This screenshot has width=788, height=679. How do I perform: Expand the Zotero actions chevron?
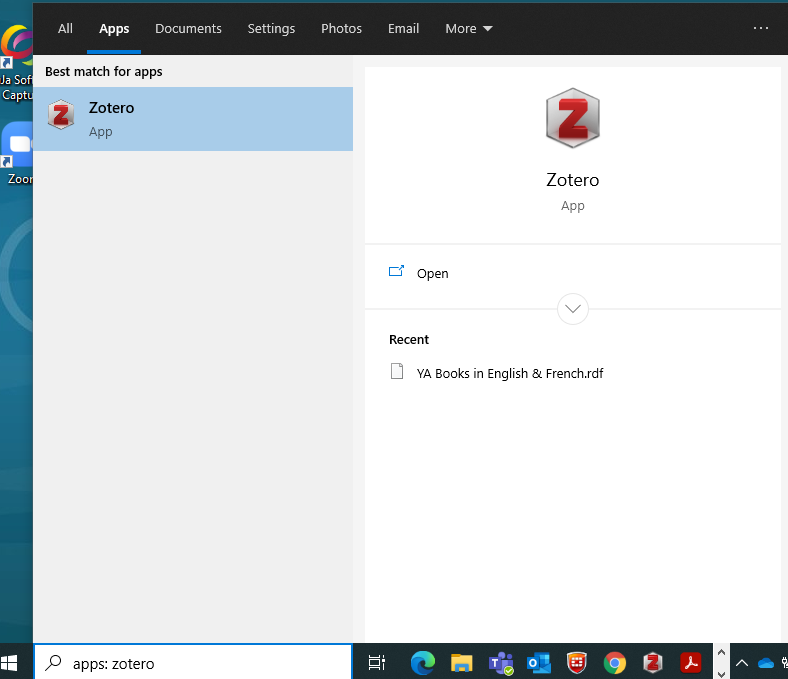click(x=572, y=309)
